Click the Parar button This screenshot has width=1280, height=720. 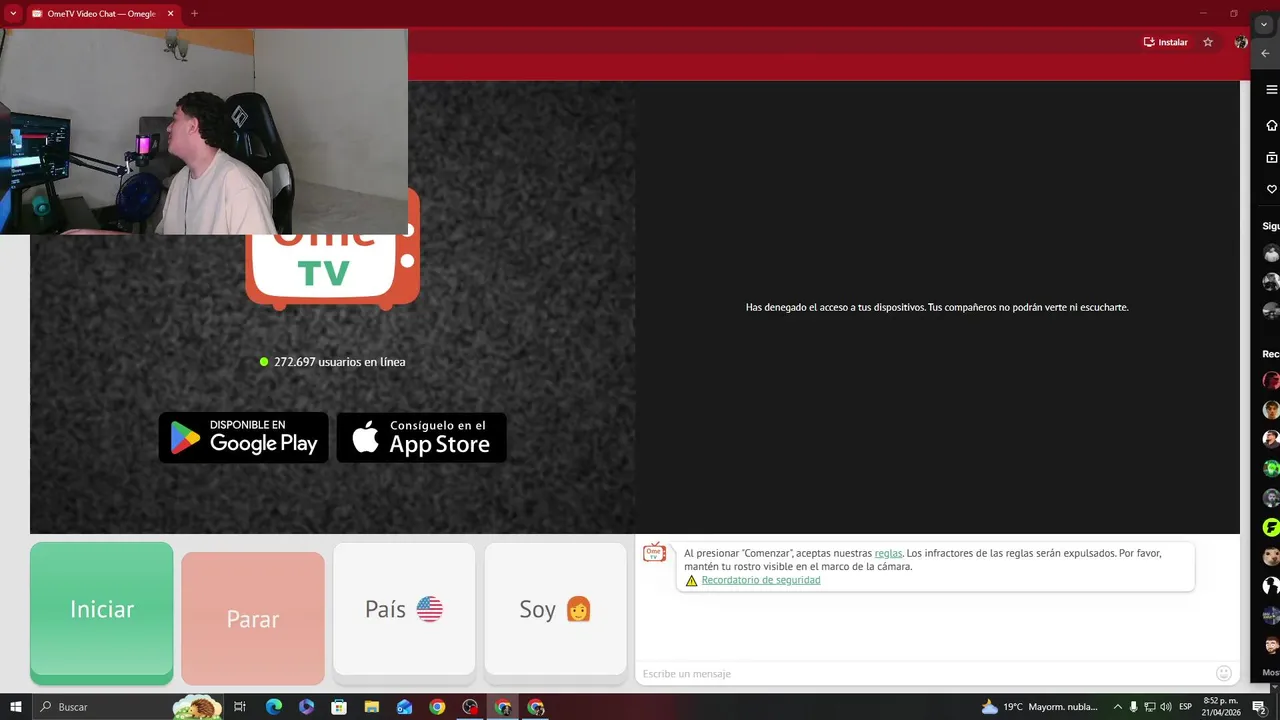253,618
